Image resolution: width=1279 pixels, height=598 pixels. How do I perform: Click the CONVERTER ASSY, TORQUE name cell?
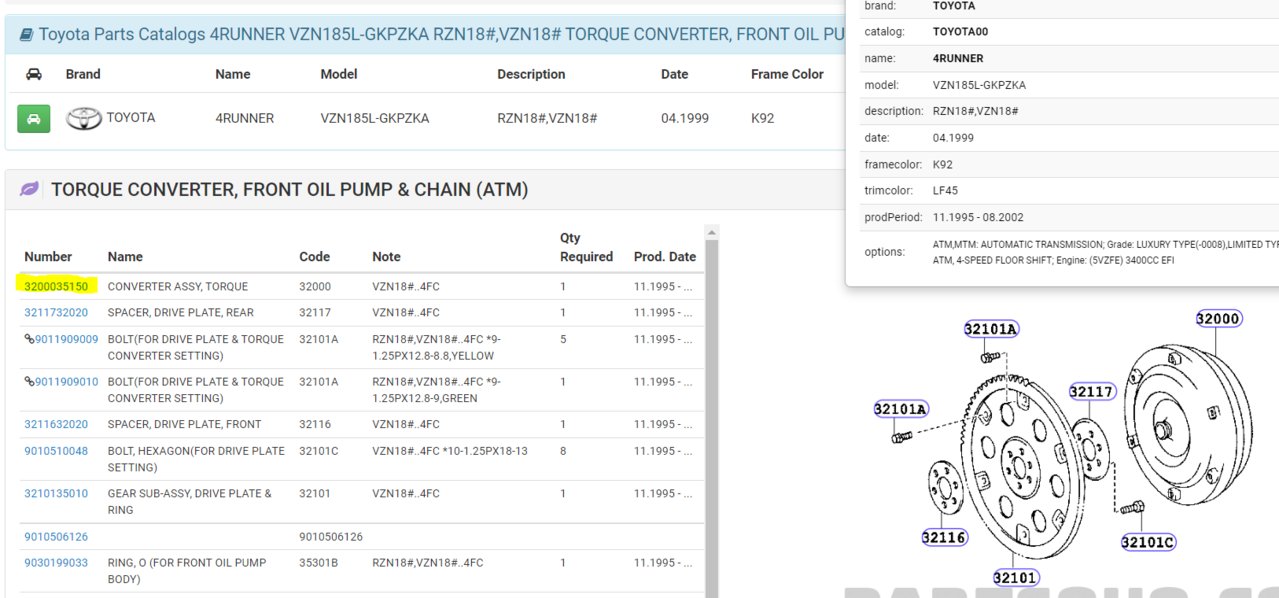pyautogui.click(x=178, y=286)
